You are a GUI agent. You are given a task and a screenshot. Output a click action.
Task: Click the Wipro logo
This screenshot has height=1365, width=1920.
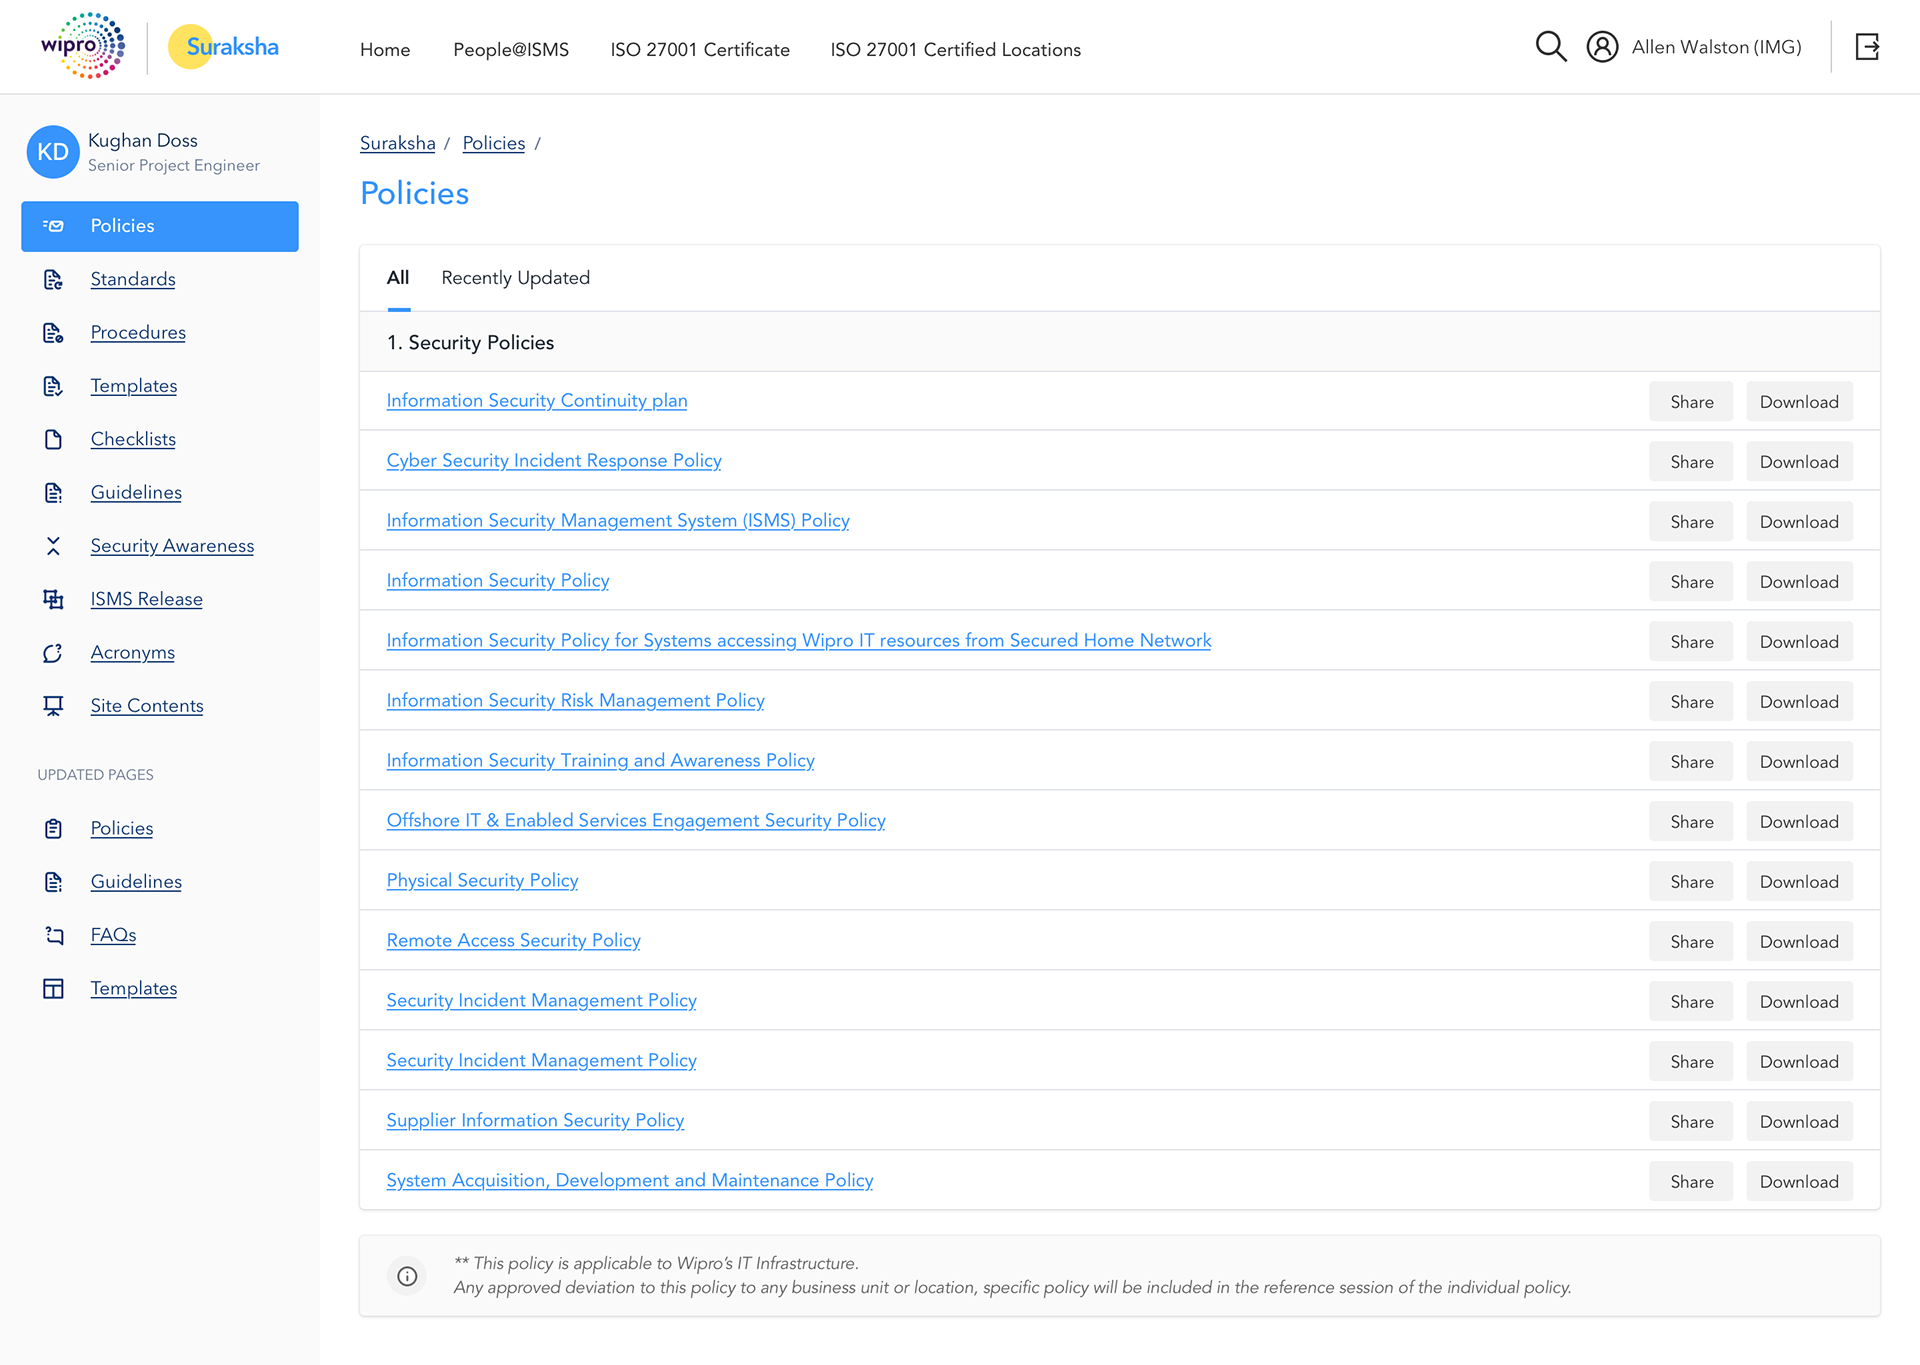[83, 46]
